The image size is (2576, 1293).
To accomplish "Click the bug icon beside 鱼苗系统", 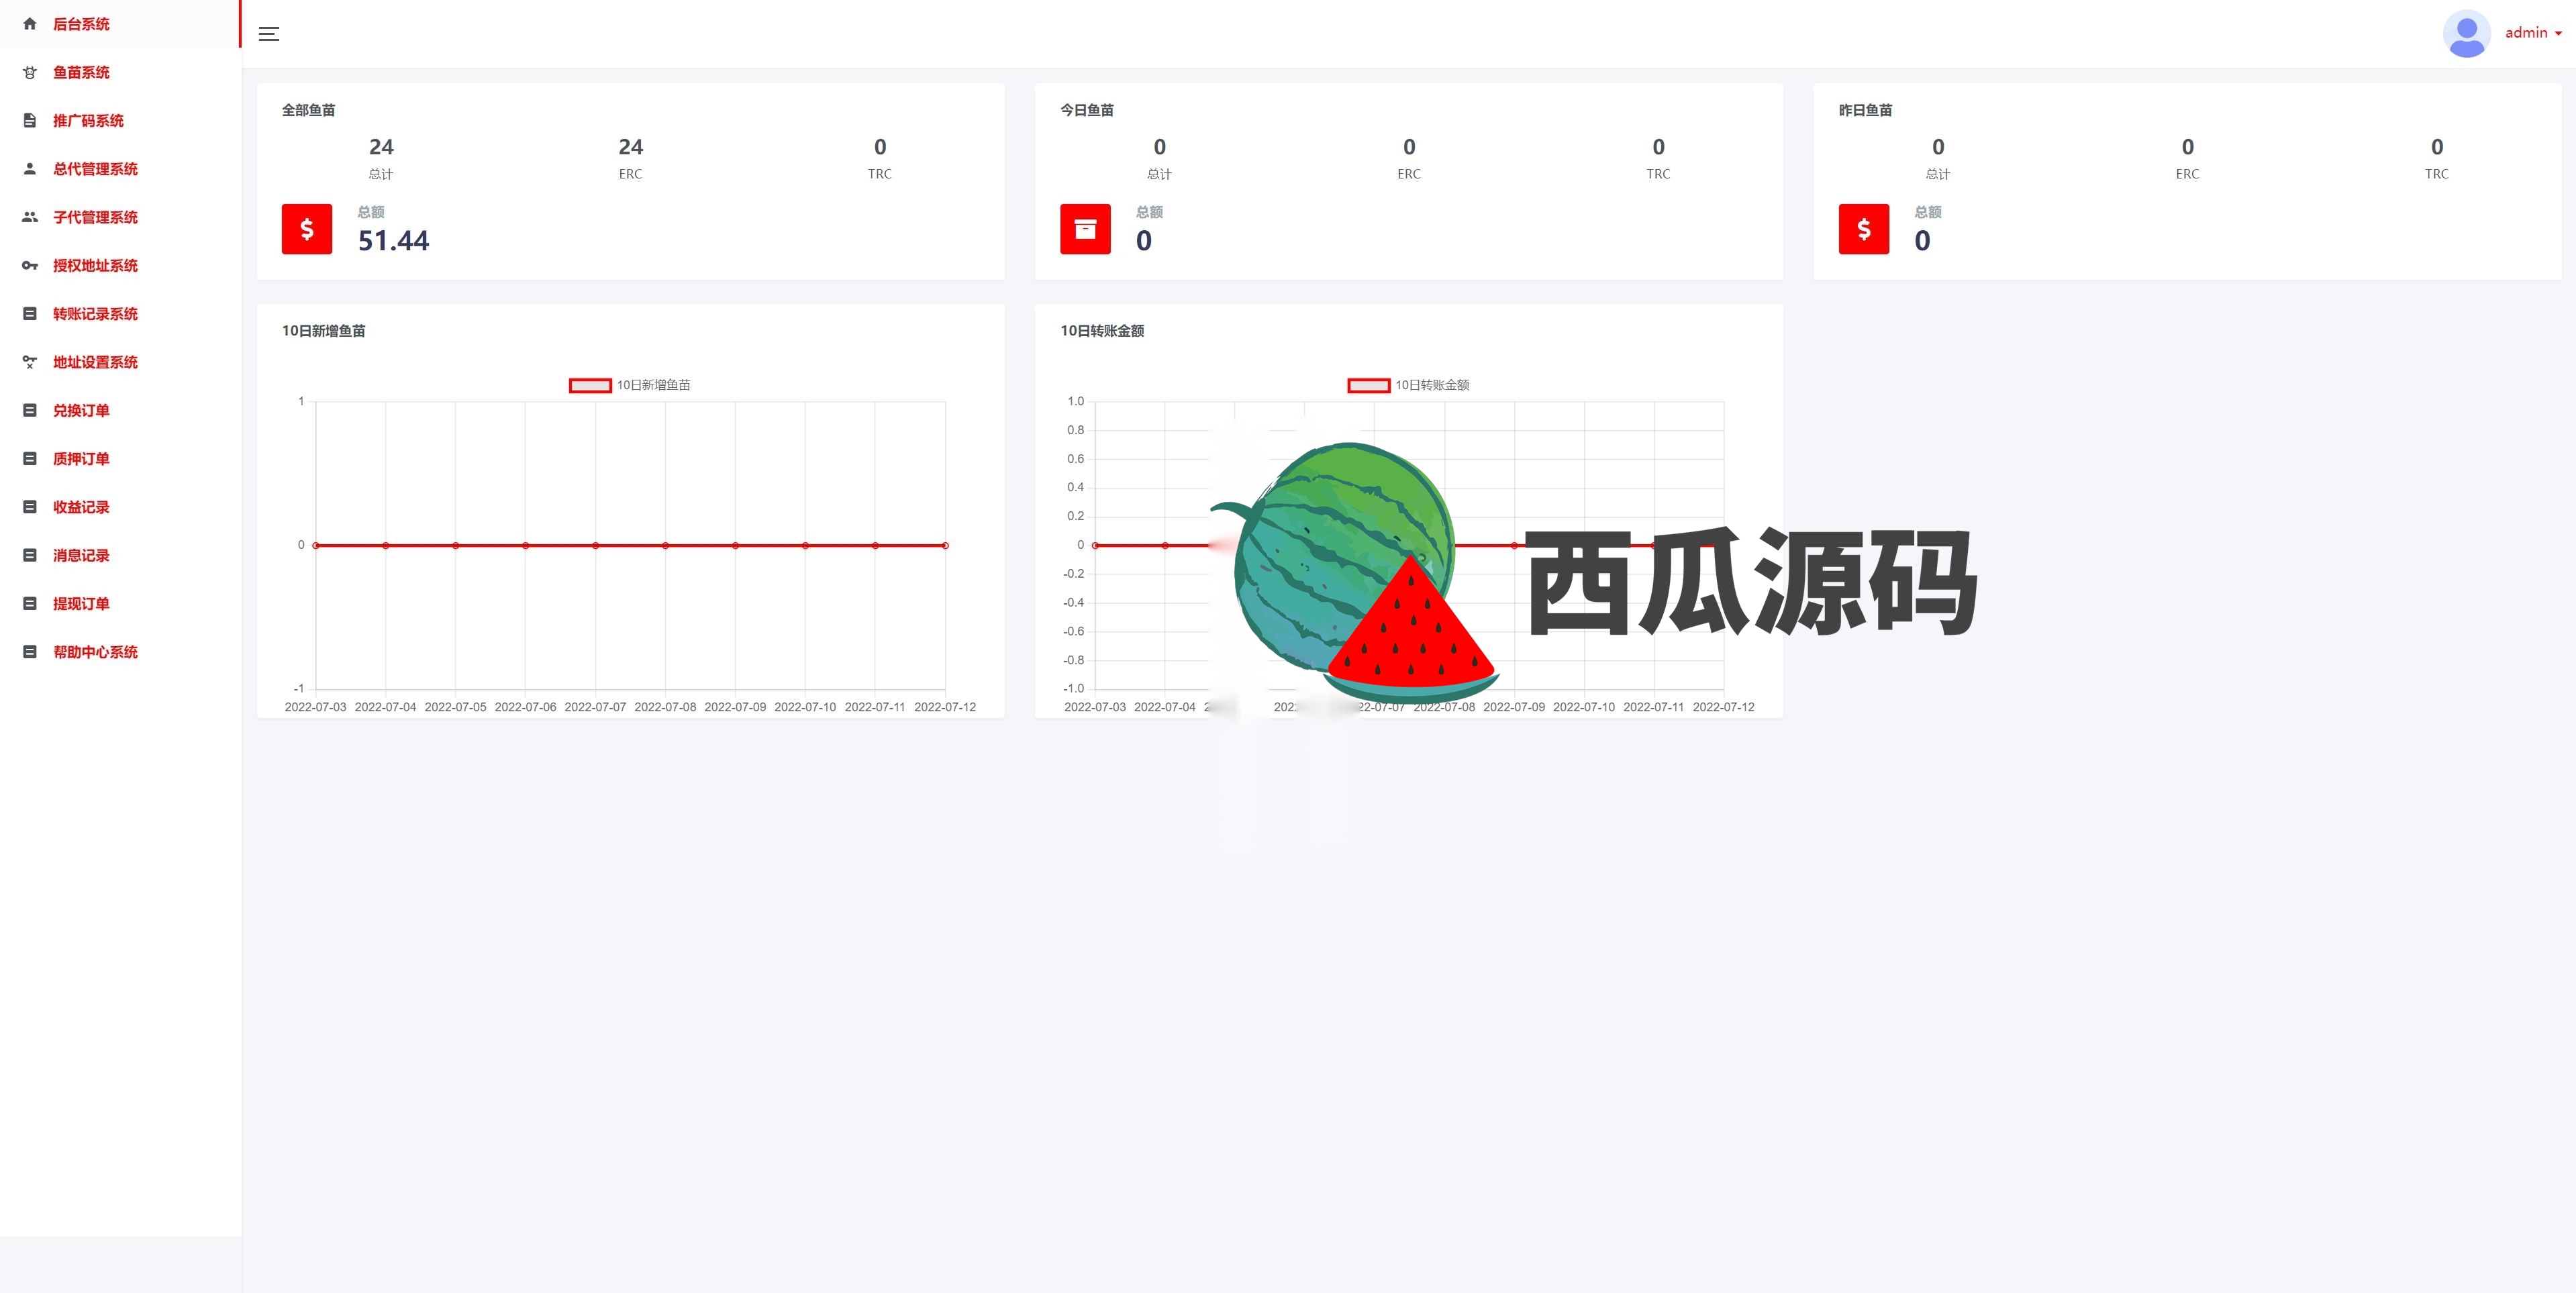I will coord(30,72).
